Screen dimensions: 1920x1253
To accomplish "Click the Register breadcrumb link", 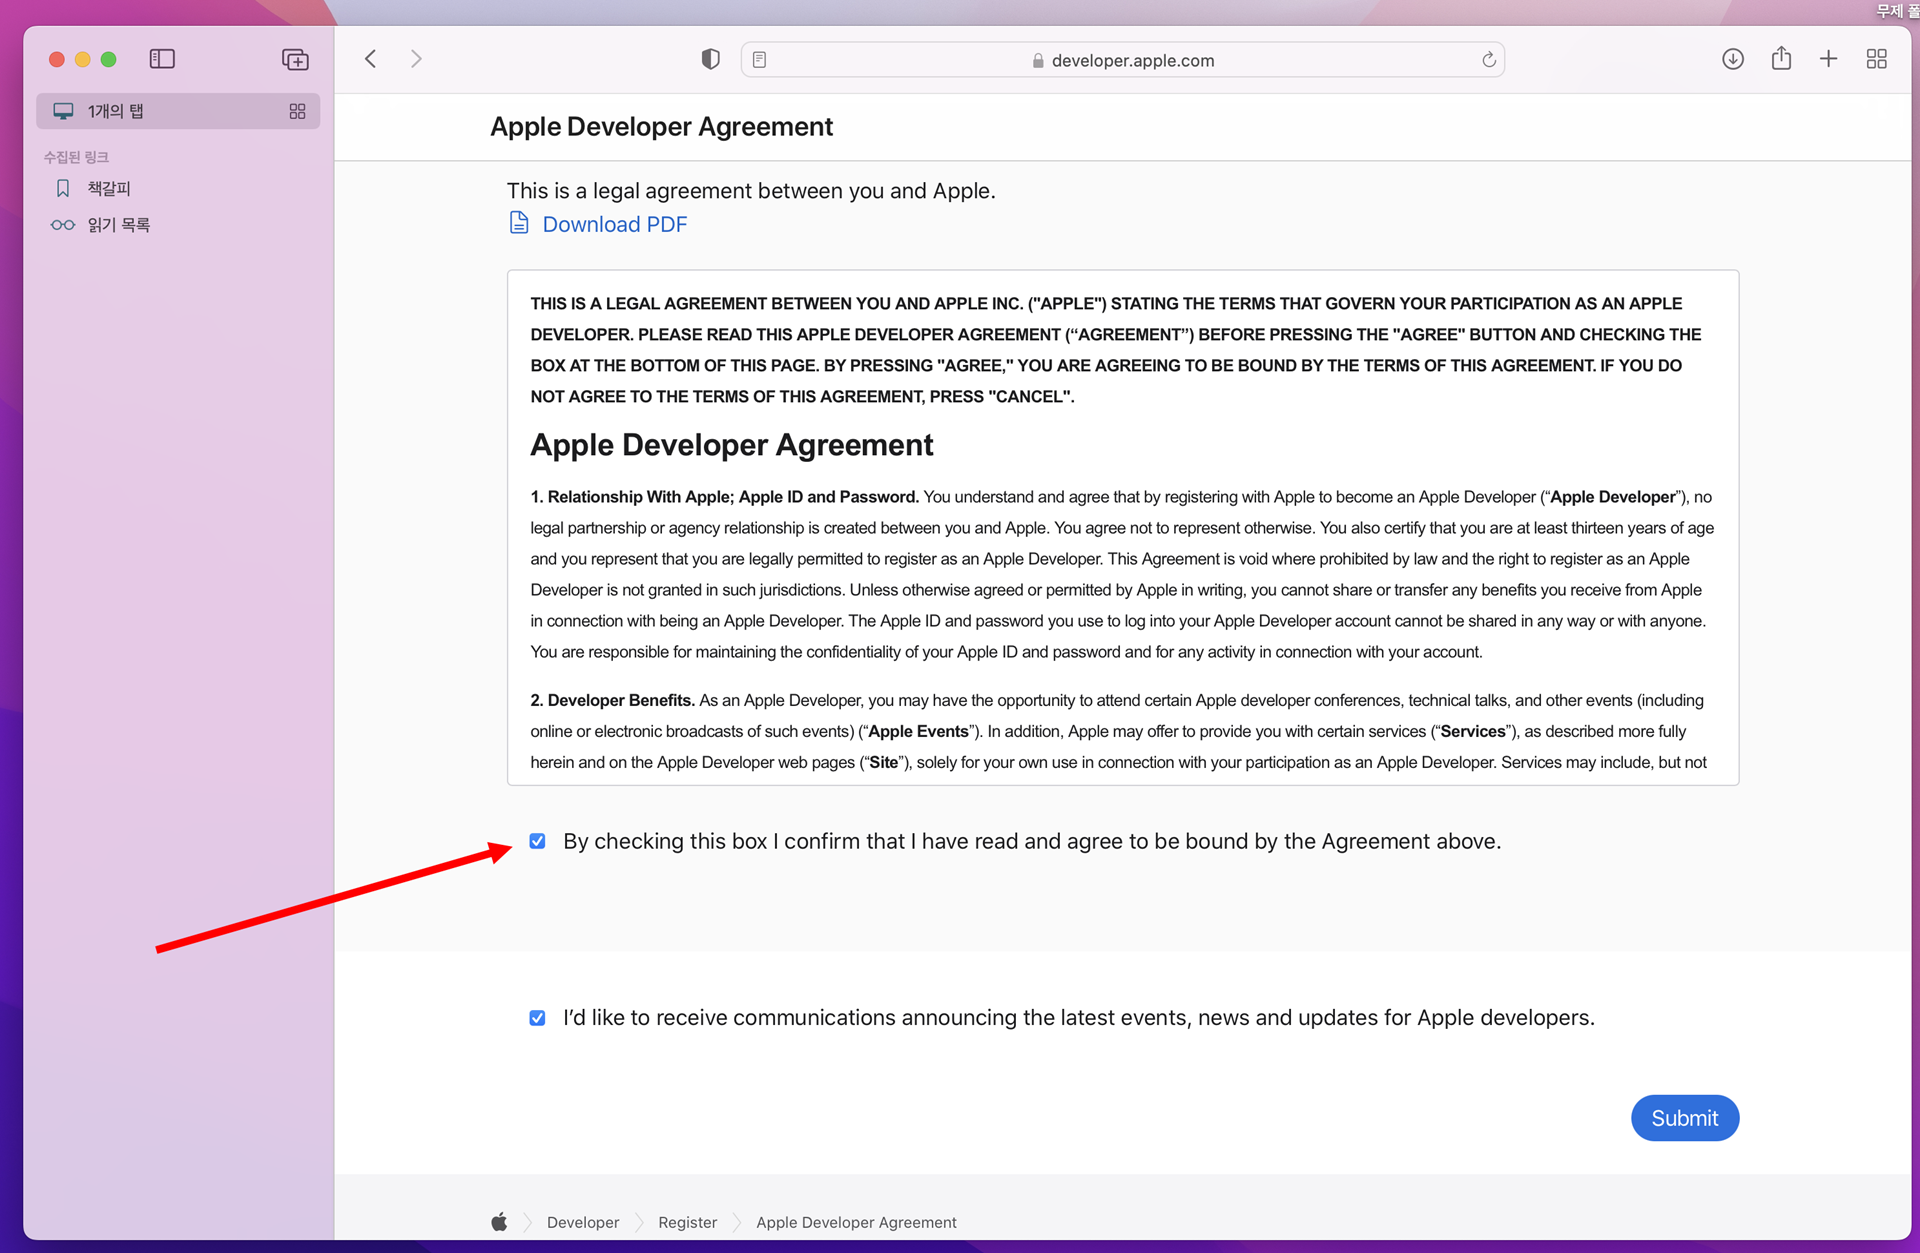I will (687, 1222).
